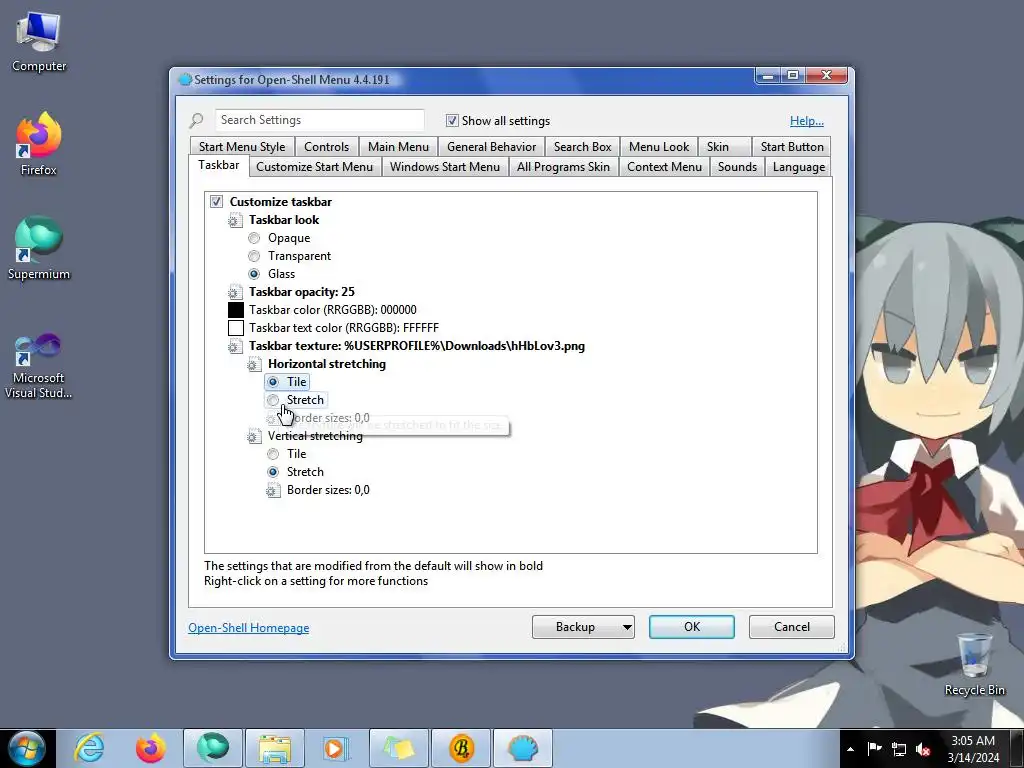The width and height of the screenshot is (1024, 768).
Task: Click the gear icon beside Taskbar texture
Action: tap(235, 346)
